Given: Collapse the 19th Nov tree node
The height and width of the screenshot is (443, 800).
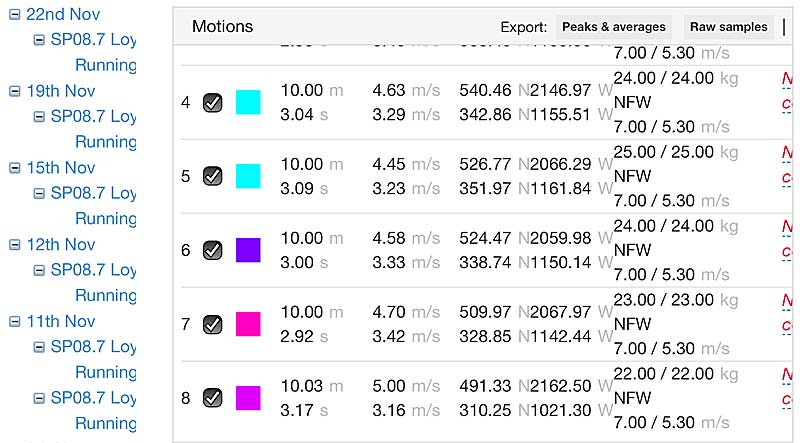Looking at the screenshot, I should click(x=15, y=91).
